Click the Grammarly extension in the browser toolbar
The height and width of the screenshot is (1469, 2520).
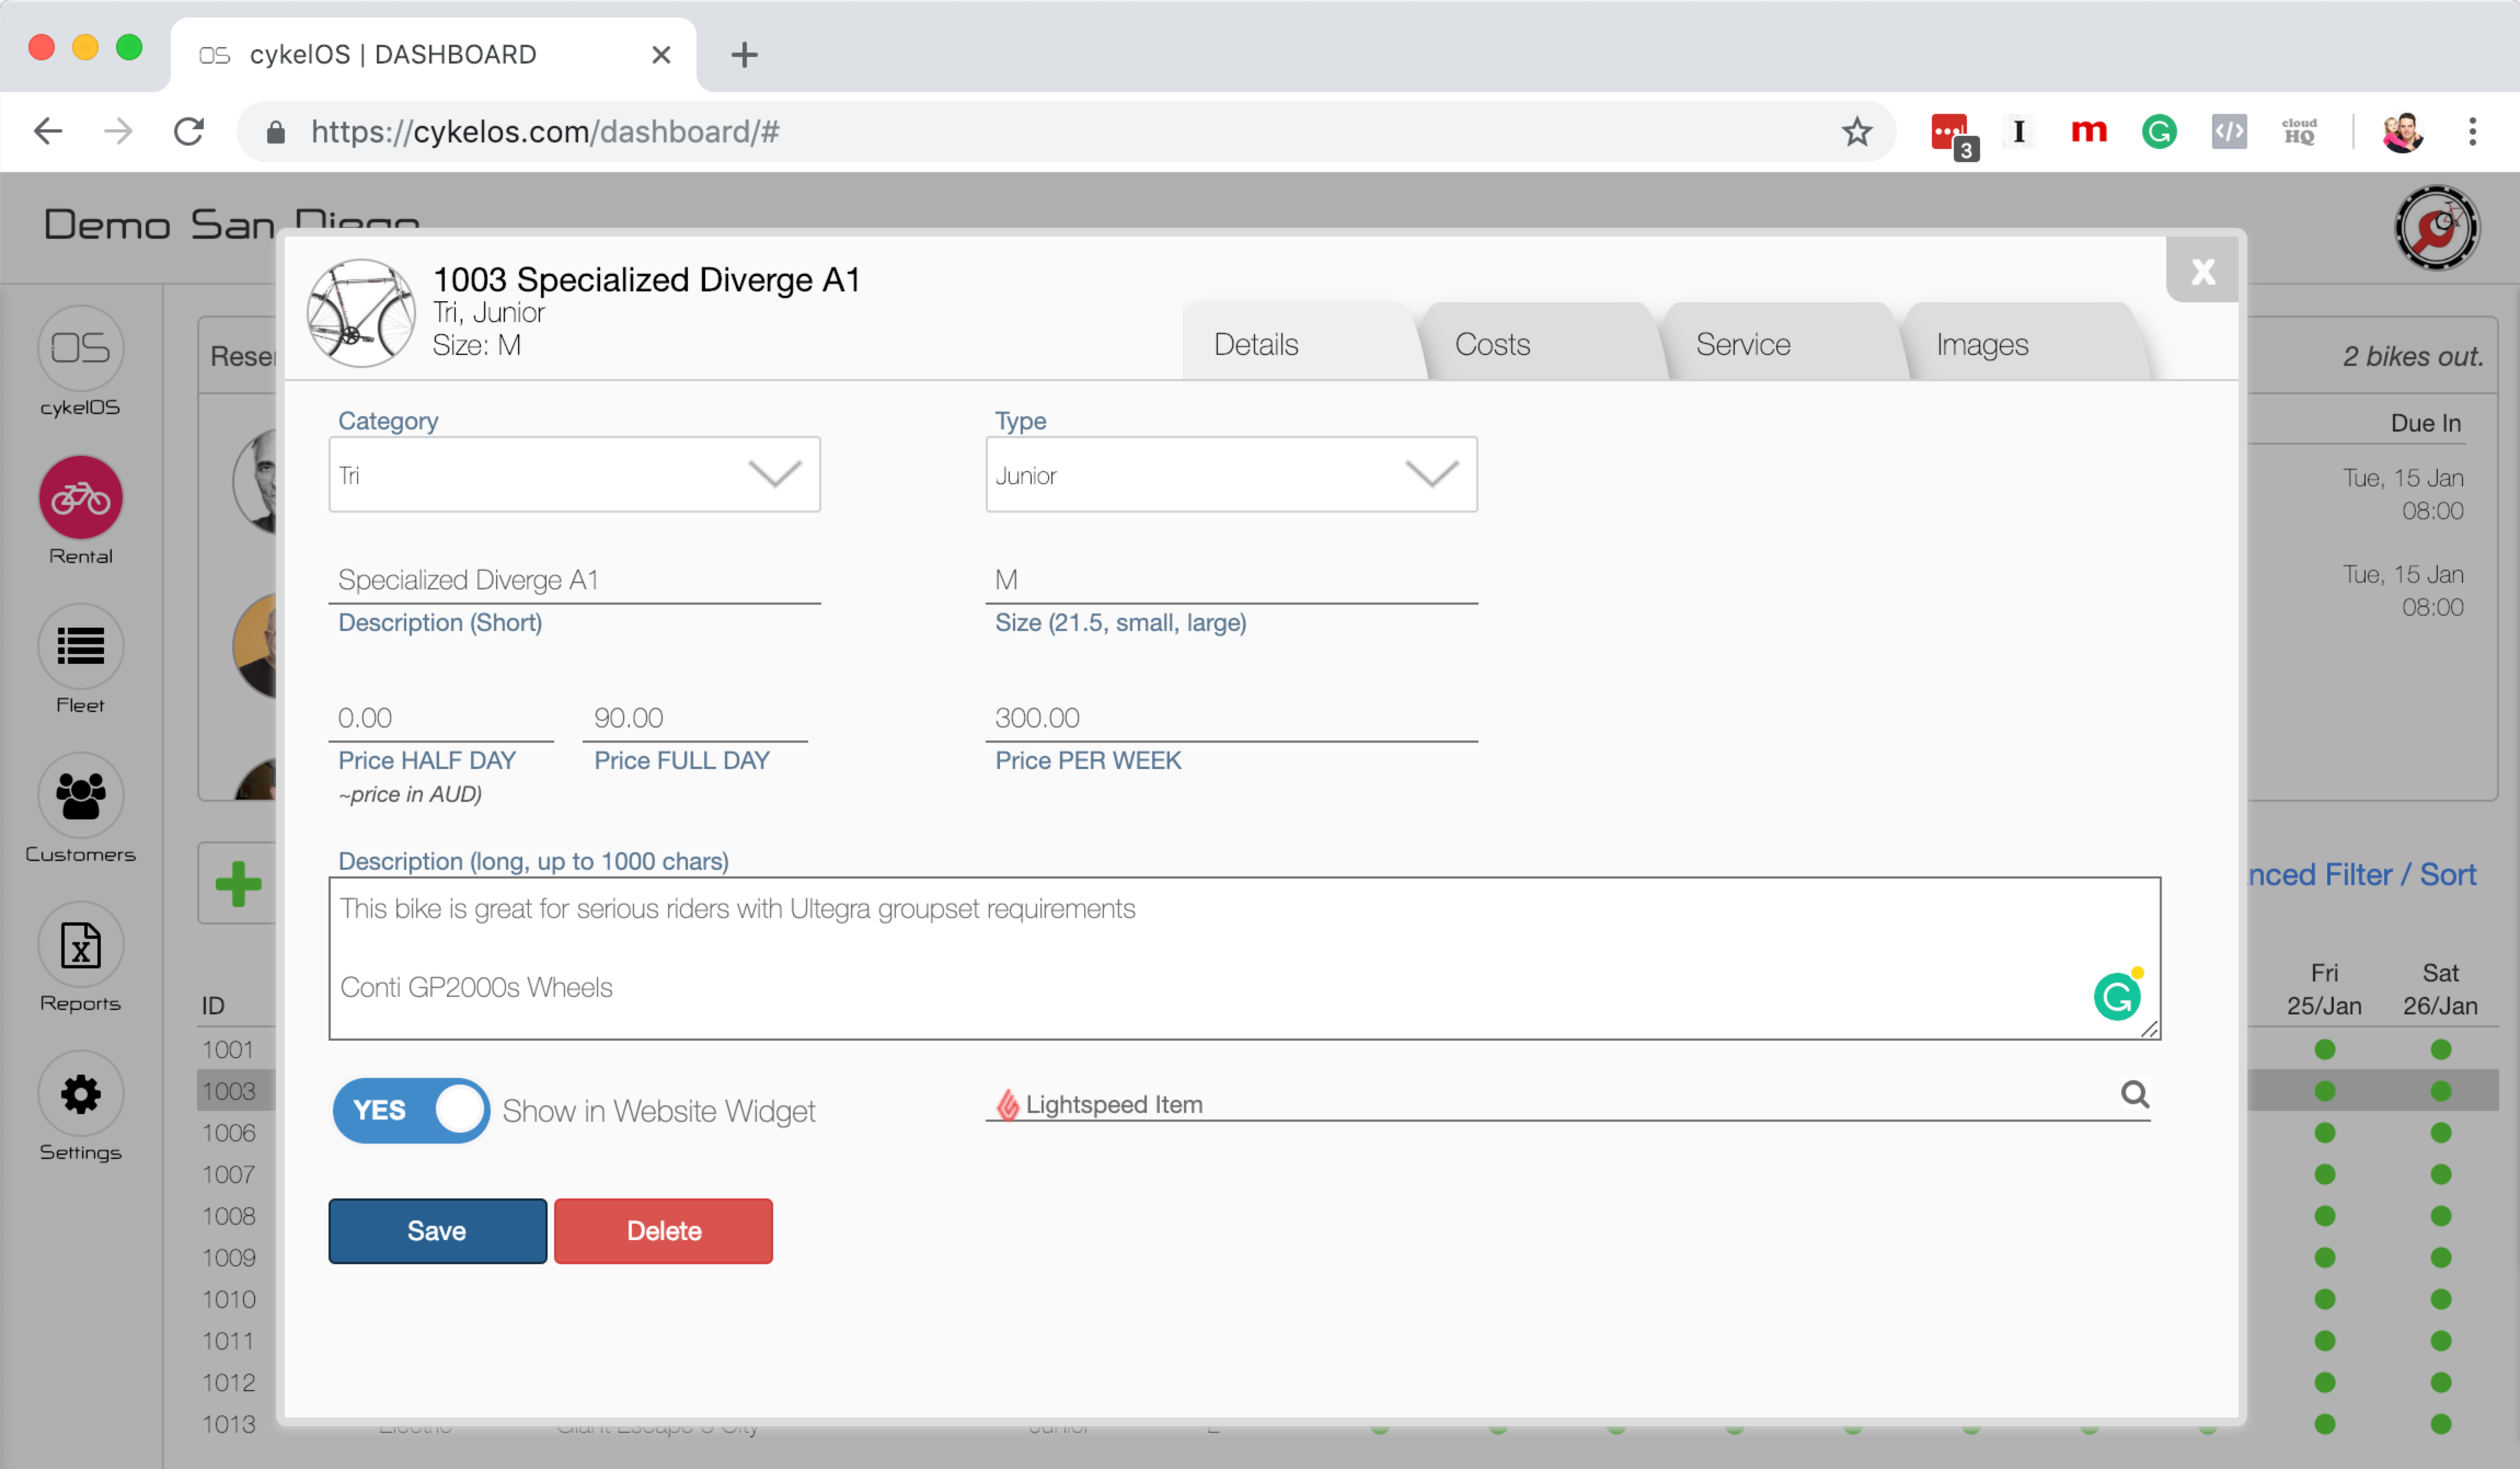[x=2159, y=131]
